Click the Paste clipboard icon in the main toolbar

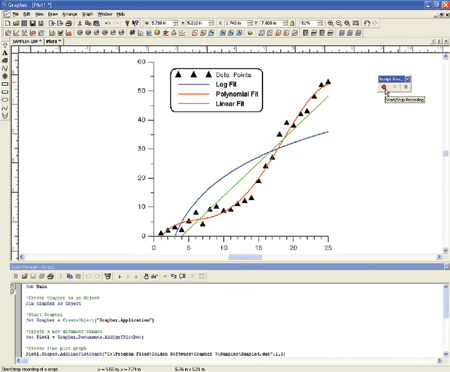tap(96, 23)
